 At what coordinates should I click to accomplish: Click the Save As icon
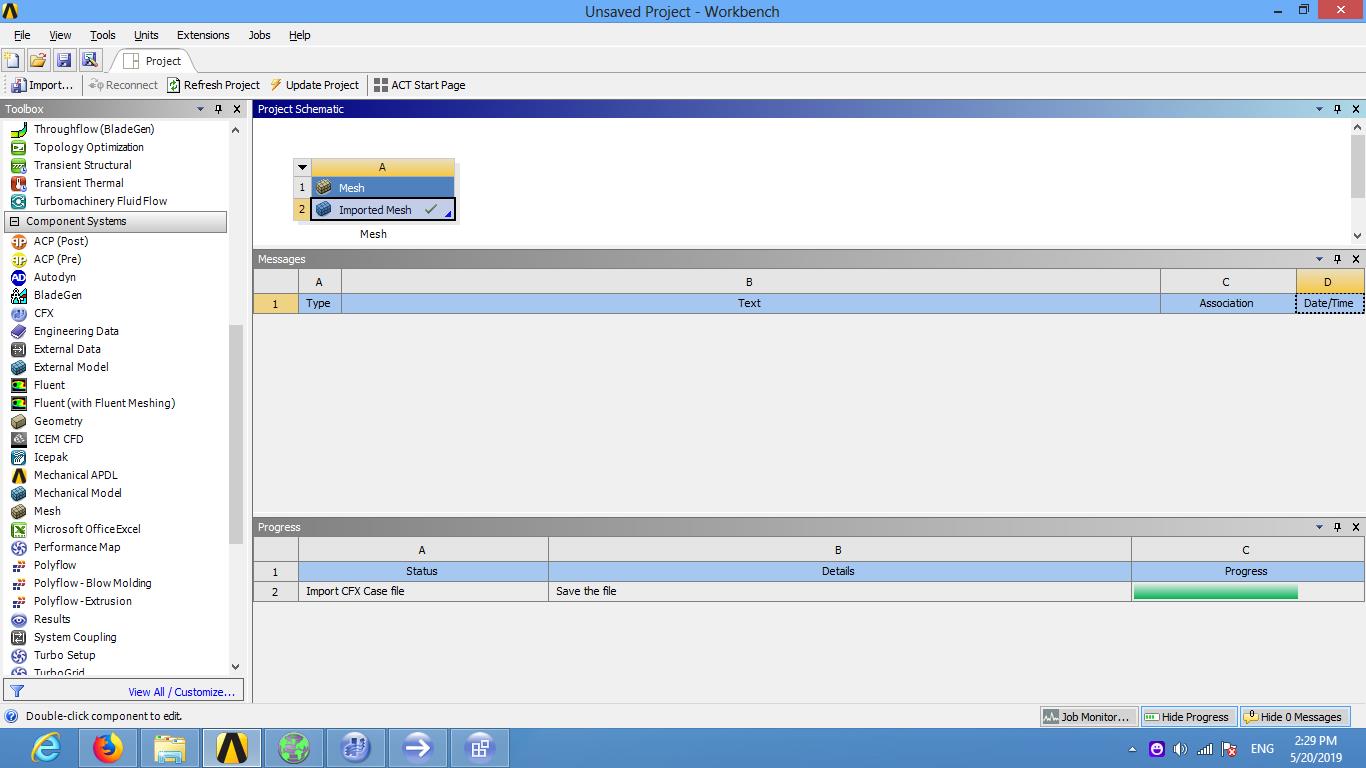90,60
